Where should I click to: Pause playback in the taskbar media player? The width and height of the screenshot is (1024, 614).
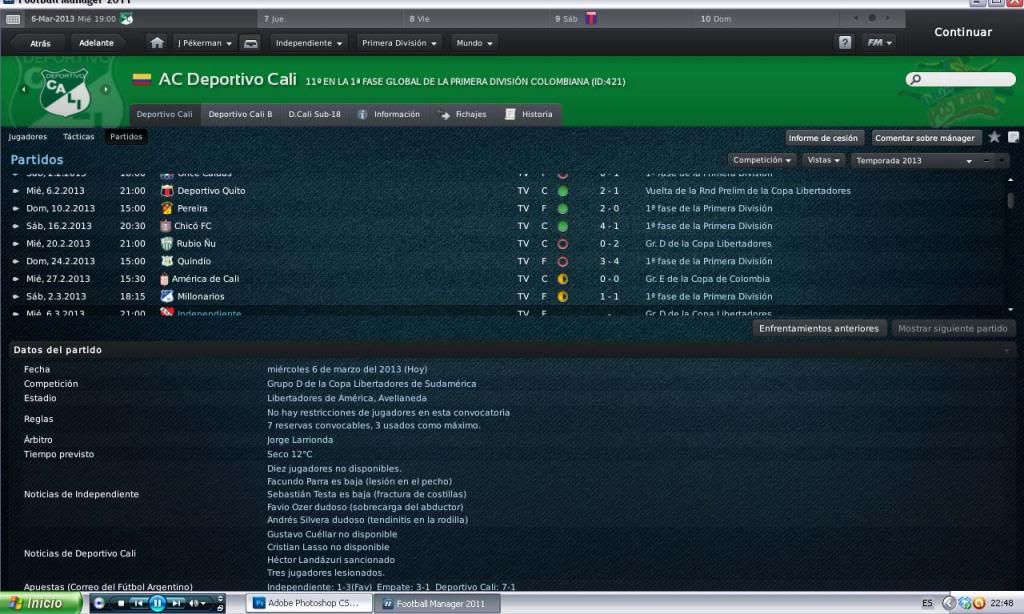[157, 604]
